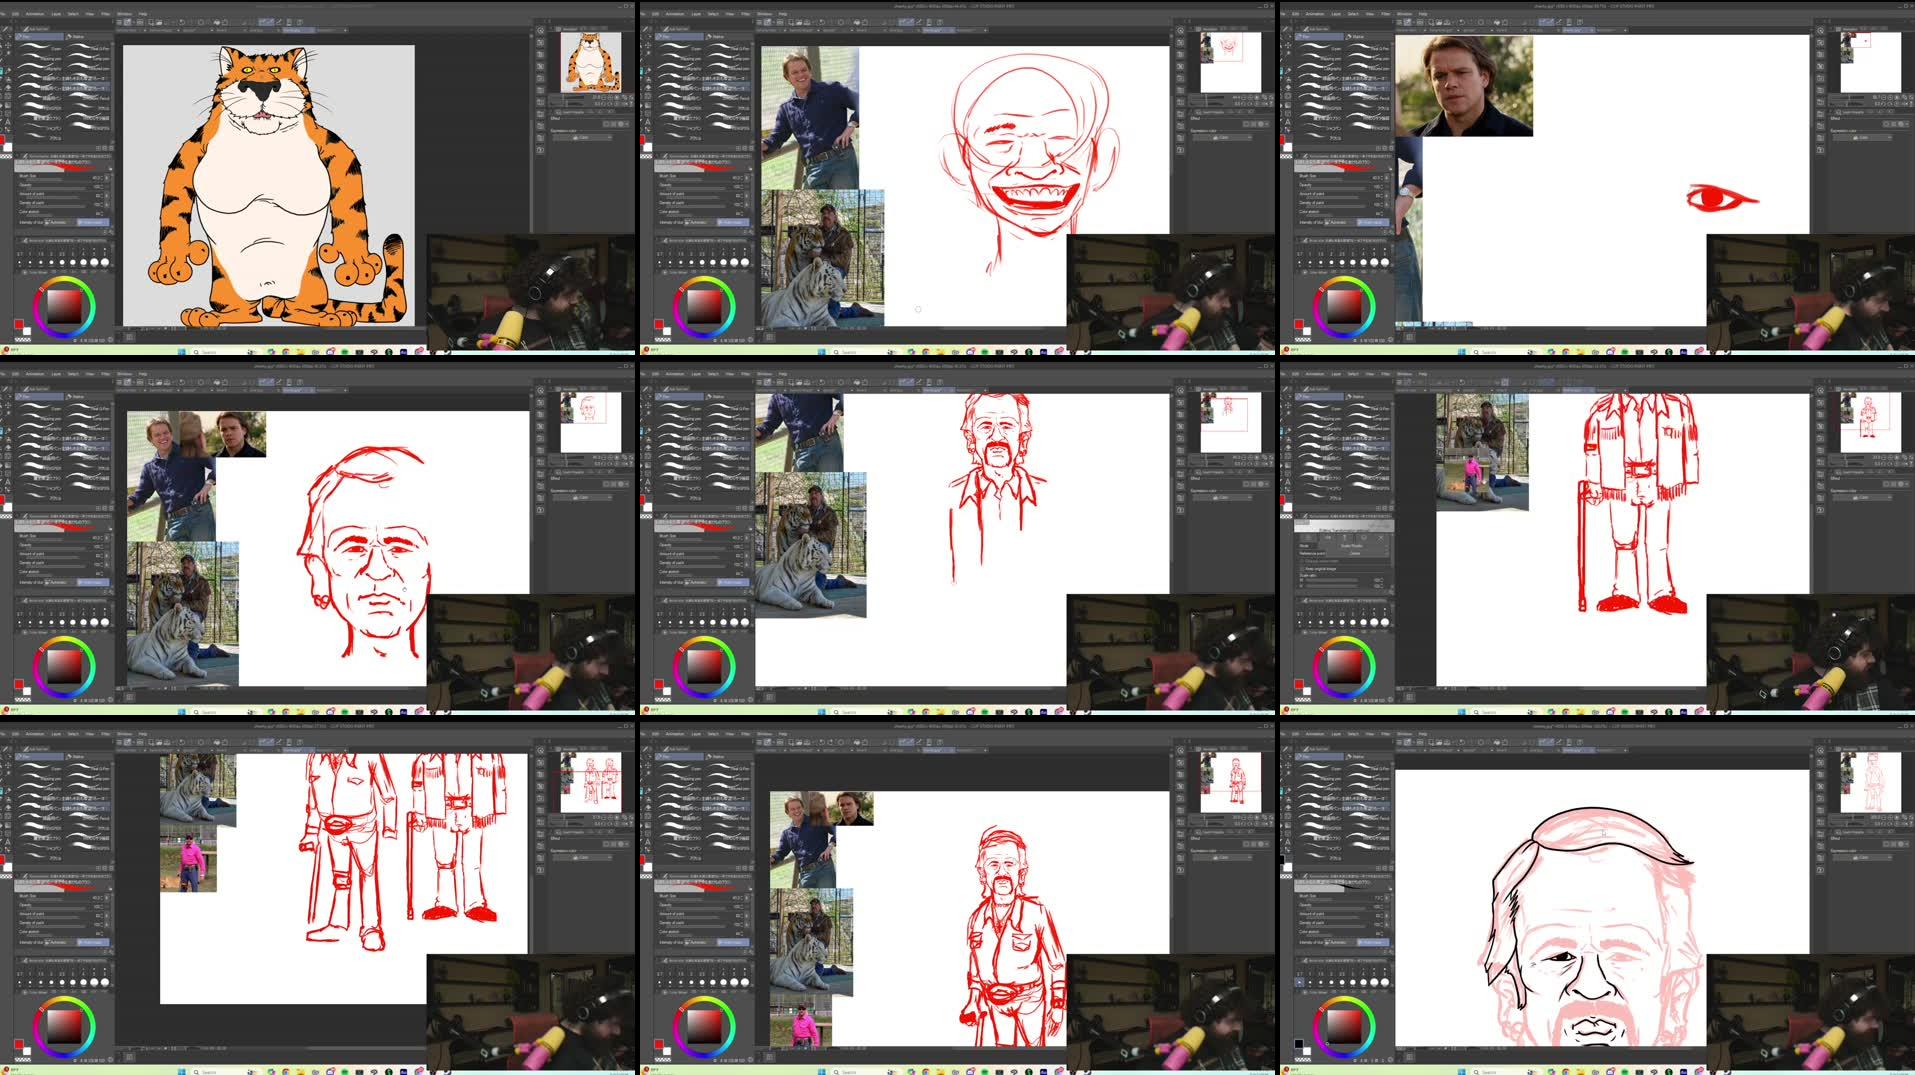Click the webcam overlay in the tiger window
1915x1075 pixels.
tap(531, 291)
